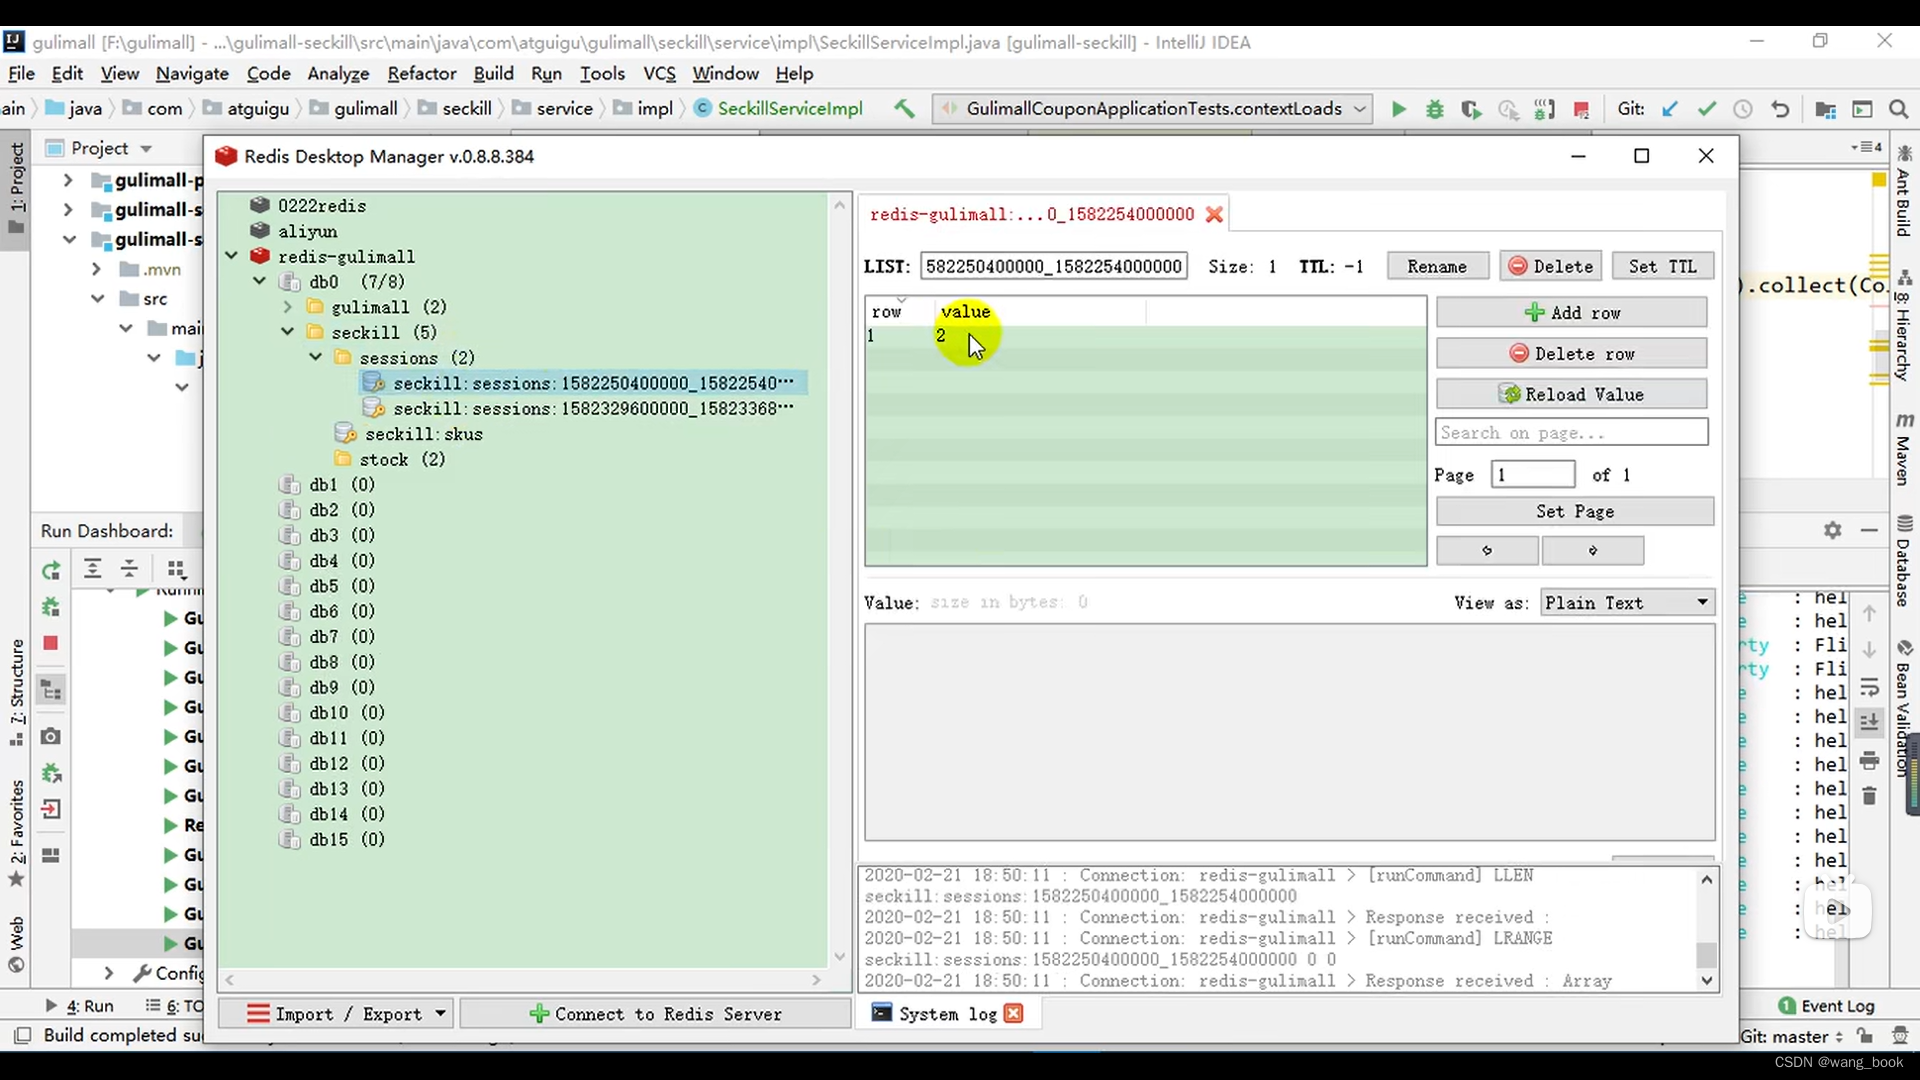Screen dimensions: 1920x1080
Task: Click camera dump threads icon
Action: pyautogui.click(x=51, y=736)
